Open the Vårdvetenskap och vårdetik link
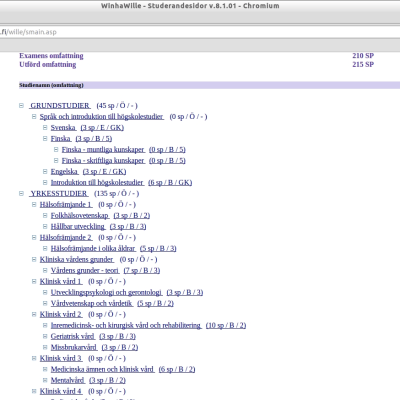This screenshot has width=400, height=400. click(92, 303)
